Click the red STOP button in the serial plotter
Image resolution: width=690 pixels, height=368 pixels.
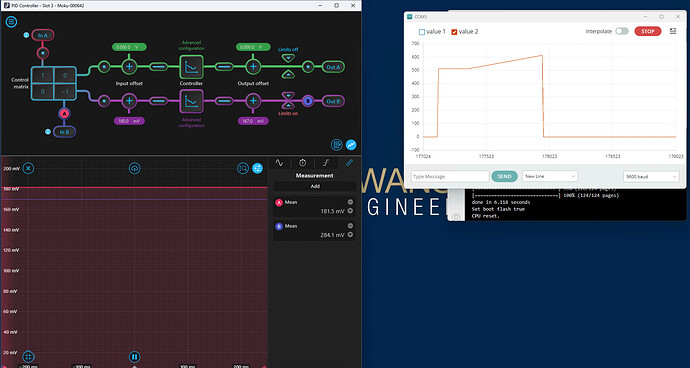(x=648, y=31)
